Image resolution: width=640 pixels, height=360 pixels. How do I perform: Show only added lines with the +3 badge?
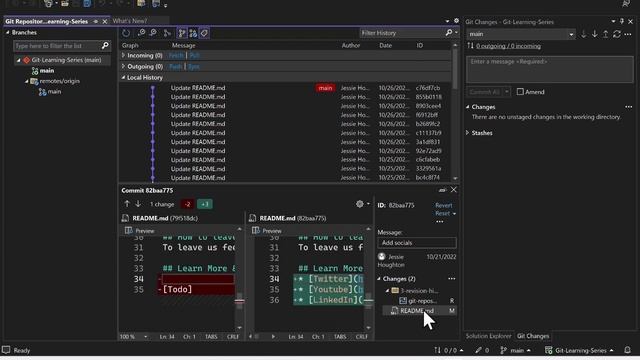(x=205, y=204)
